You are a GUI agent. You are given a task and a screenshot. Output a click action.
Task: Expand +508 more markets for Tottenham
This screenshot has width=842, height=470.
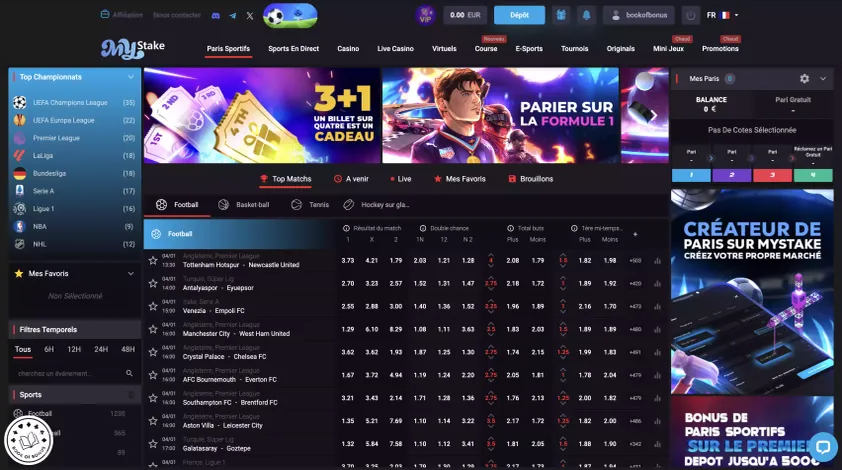635,261
